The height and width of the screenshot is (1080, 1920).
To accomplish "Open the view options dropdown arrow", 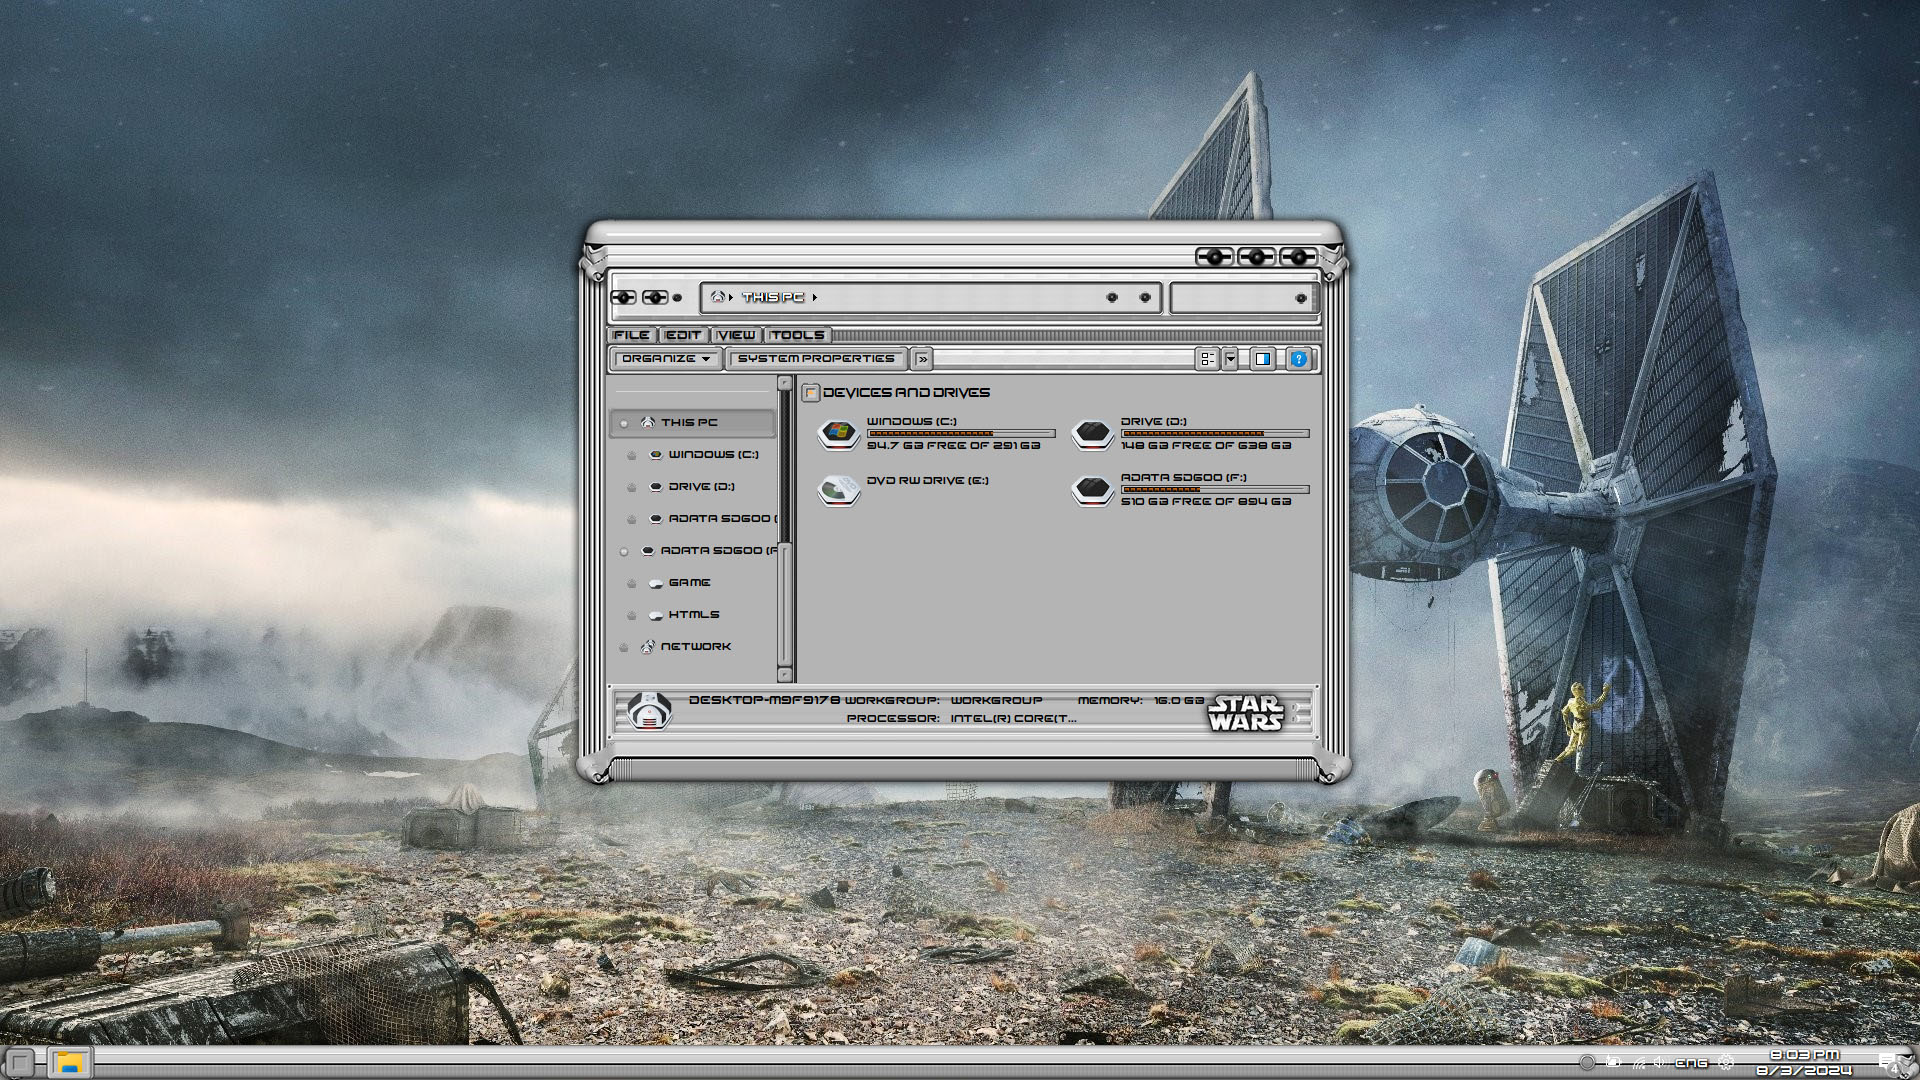I will pyautogui.click(x=1231, y=359).
